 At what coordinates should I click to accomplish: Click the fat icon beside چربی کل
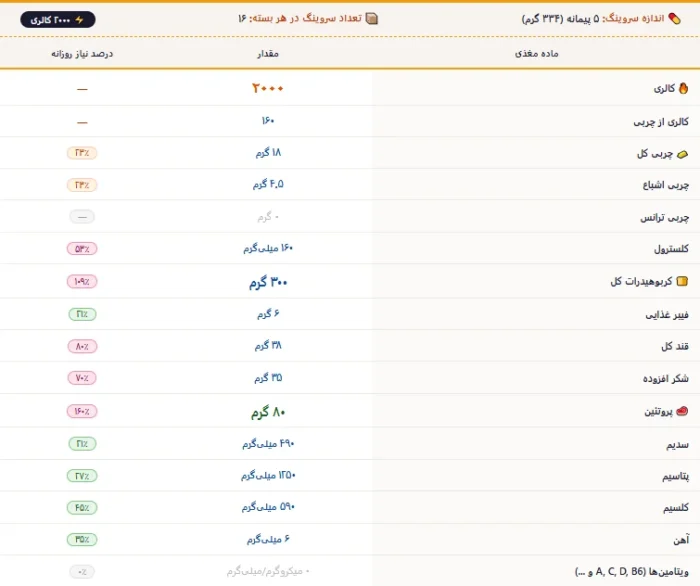point(682,154)
